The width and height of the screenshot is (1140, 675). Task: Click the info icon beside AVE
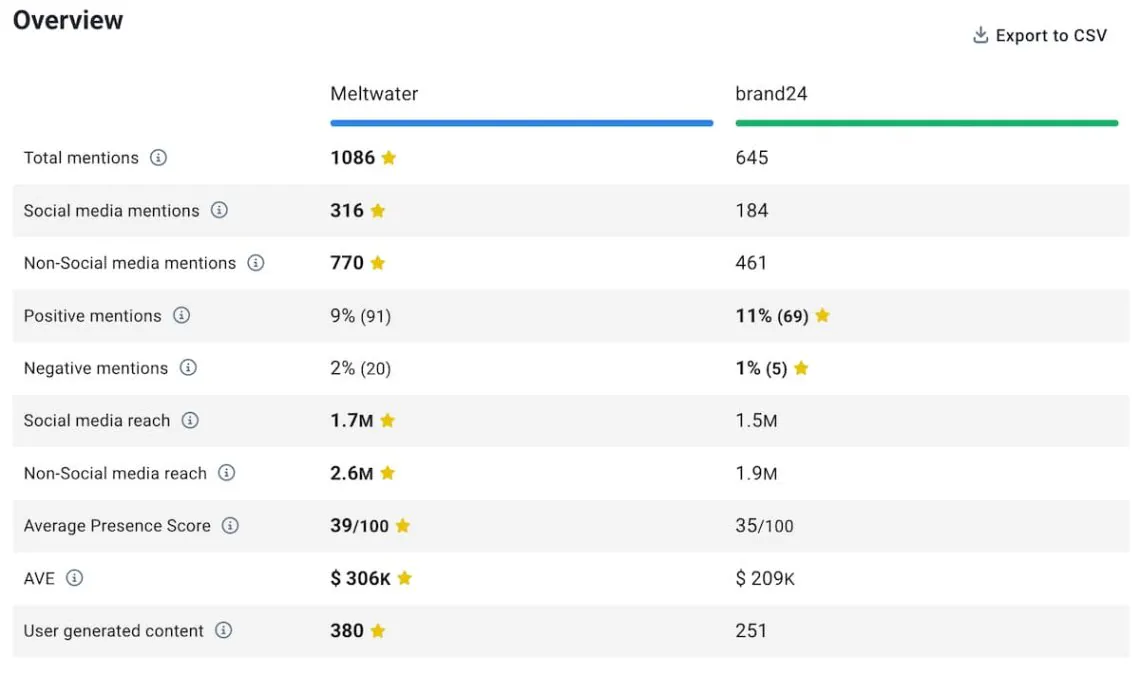tap(75, 578)
